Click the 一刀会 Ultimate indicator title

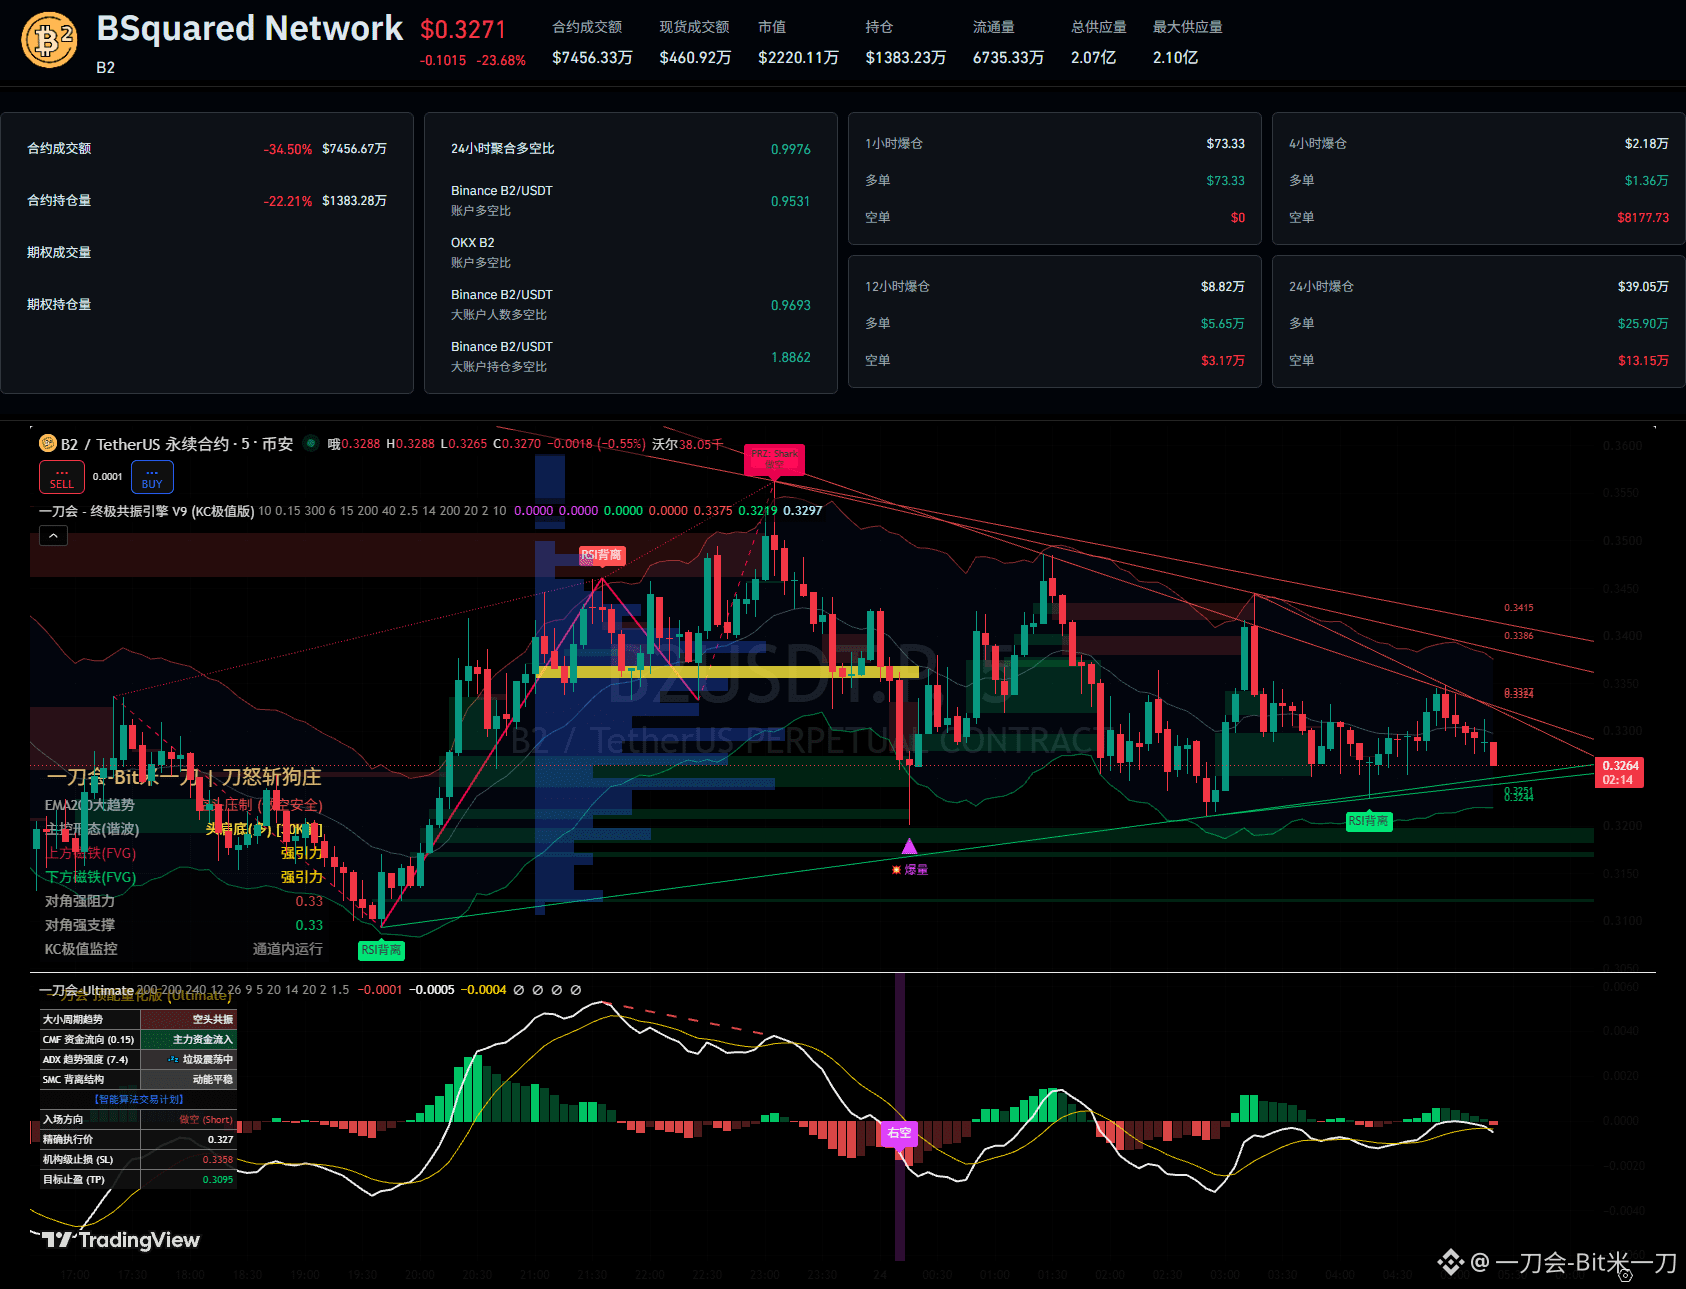[x=86, y=990]
